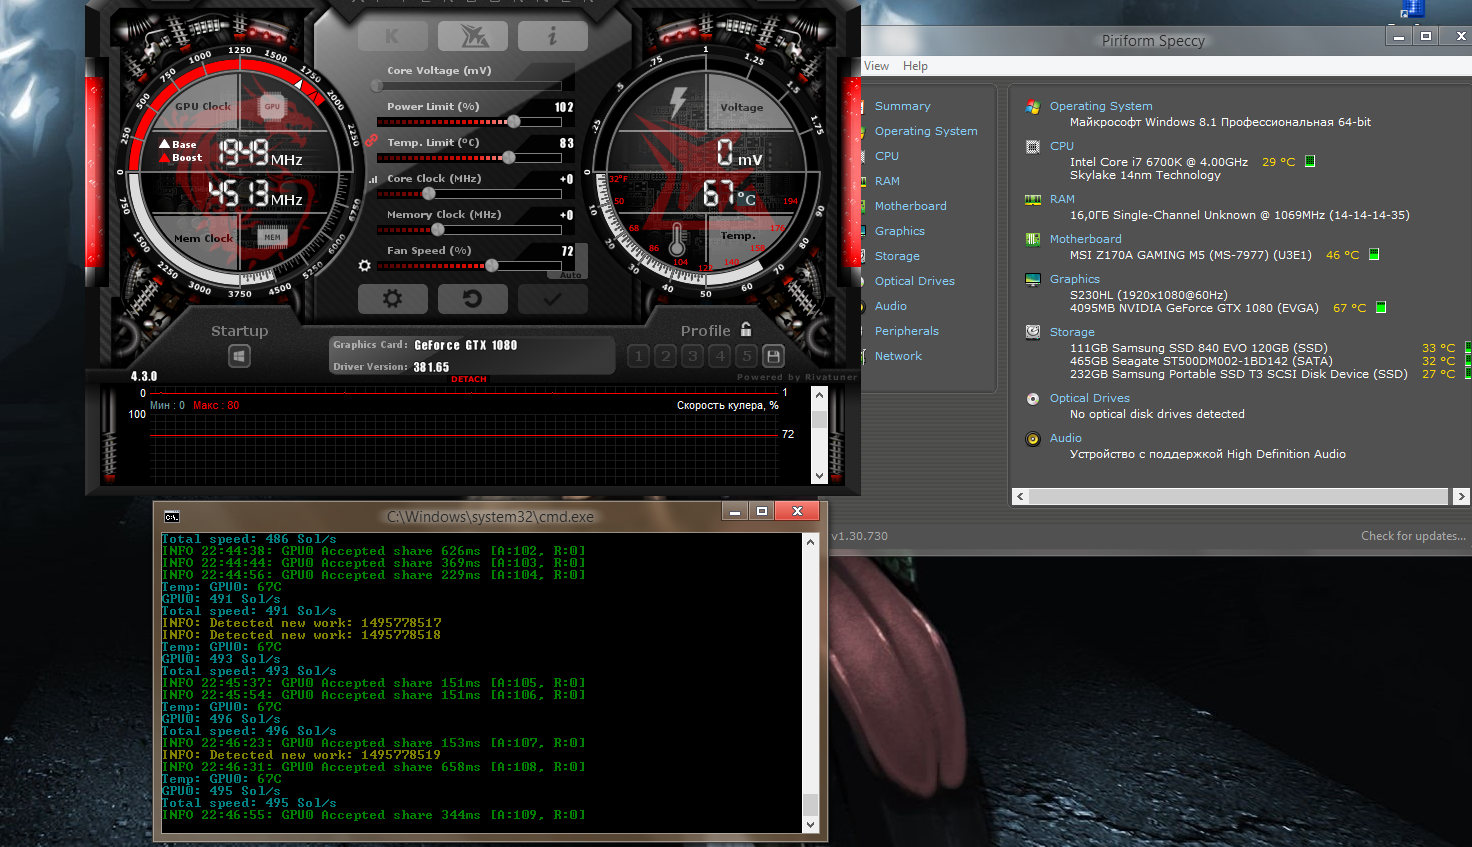
Task: Select profile slot 4
Action: (x=720, y=356)
